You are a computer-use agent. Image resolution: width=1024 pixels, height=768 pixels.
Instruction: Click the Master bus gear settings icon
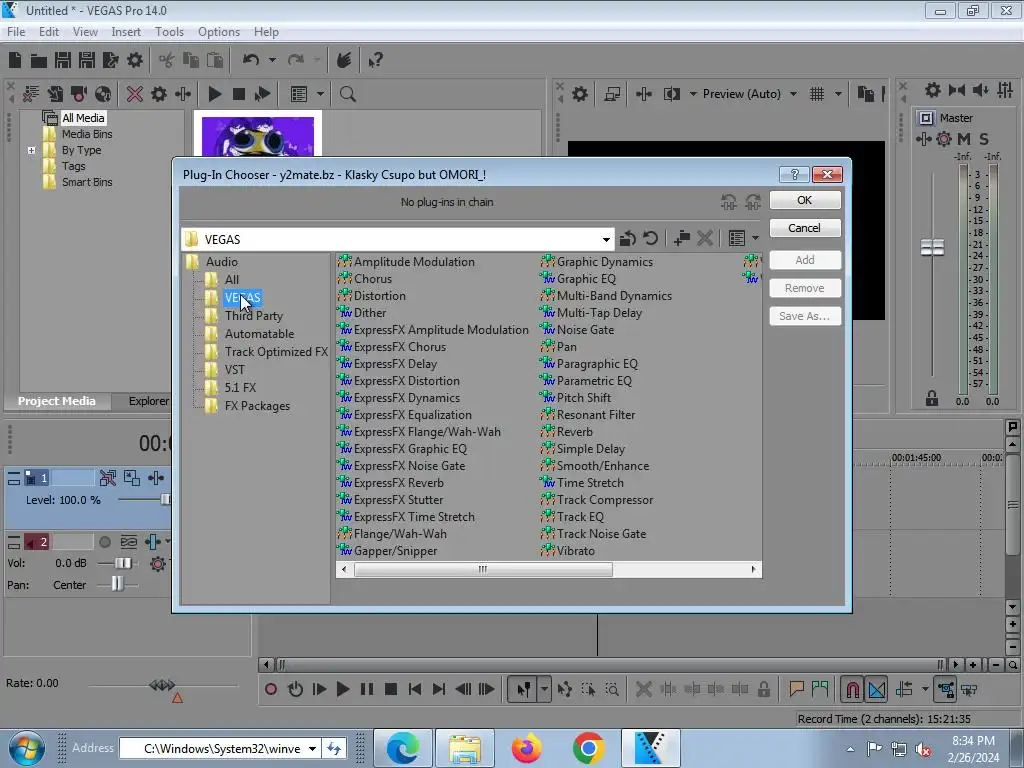(x=933, y=90)
